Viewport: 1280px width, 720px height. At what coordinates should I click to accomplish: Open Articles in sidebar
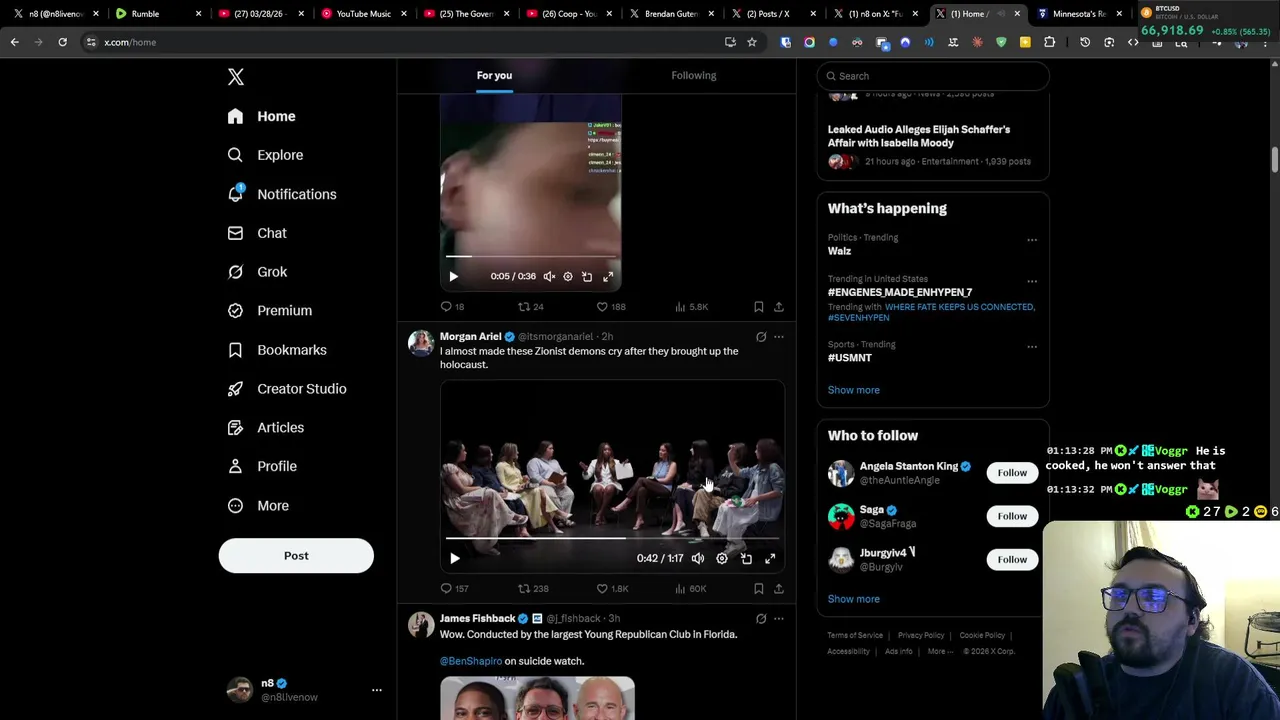(x=266, y=427)
